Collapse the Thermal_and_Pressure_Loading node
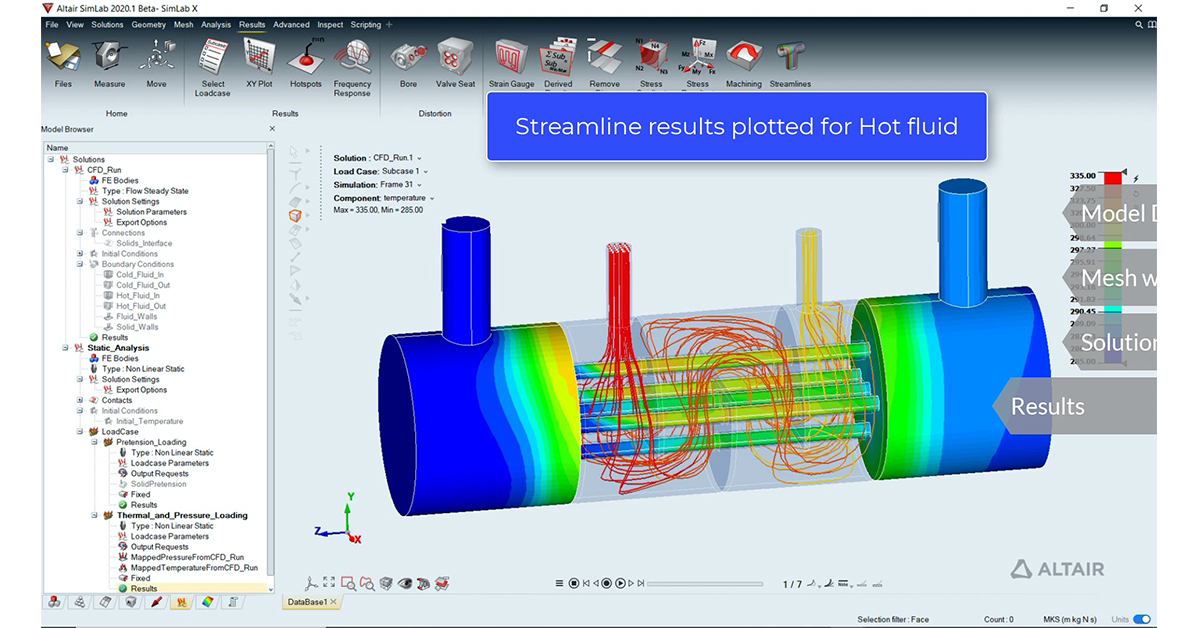The image size is (1200, 628). pyautogui.click(x=95, y=516)
